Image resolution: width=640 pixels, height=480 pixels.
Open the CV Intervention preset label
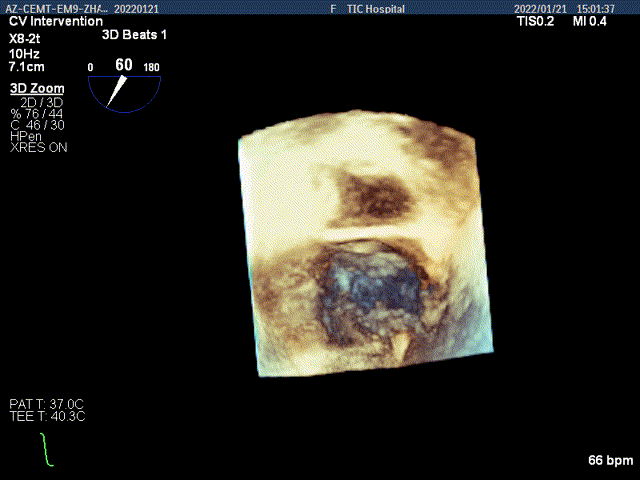pos(56,21)
